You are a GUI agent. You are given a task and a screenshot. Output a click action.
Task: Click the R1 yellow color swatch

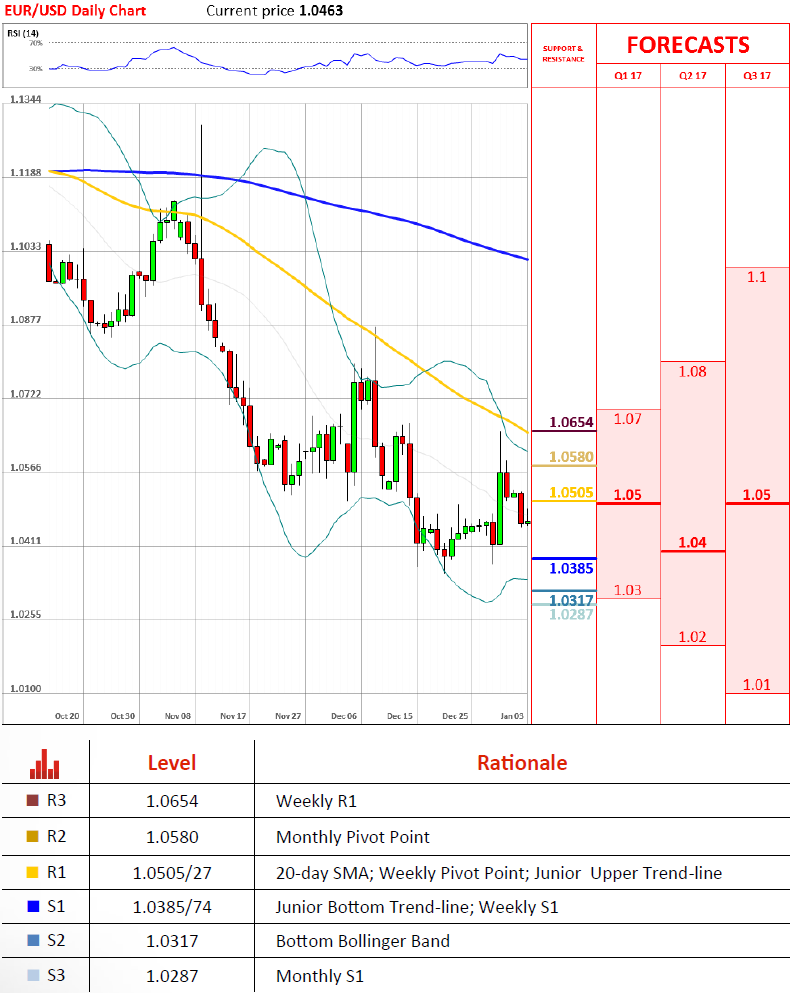pos(32,872)
